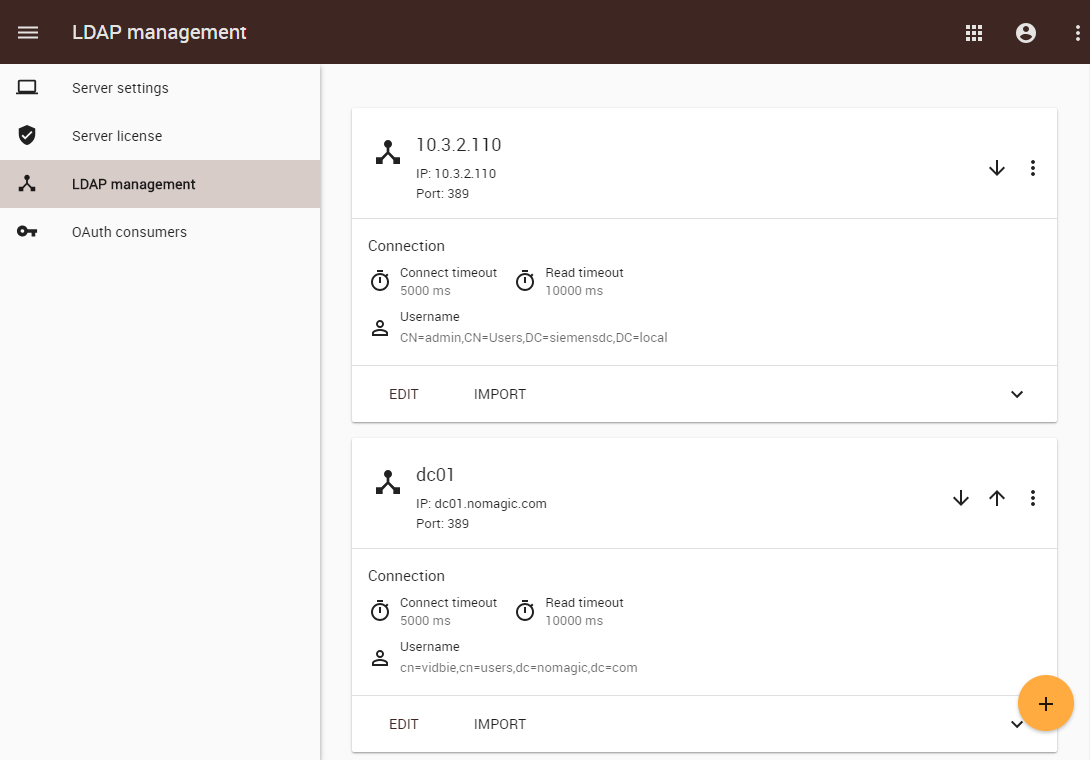Edit the dc01 LDAP server
This screenshot has width=1090, height=760.
click(x=404, y=724)
